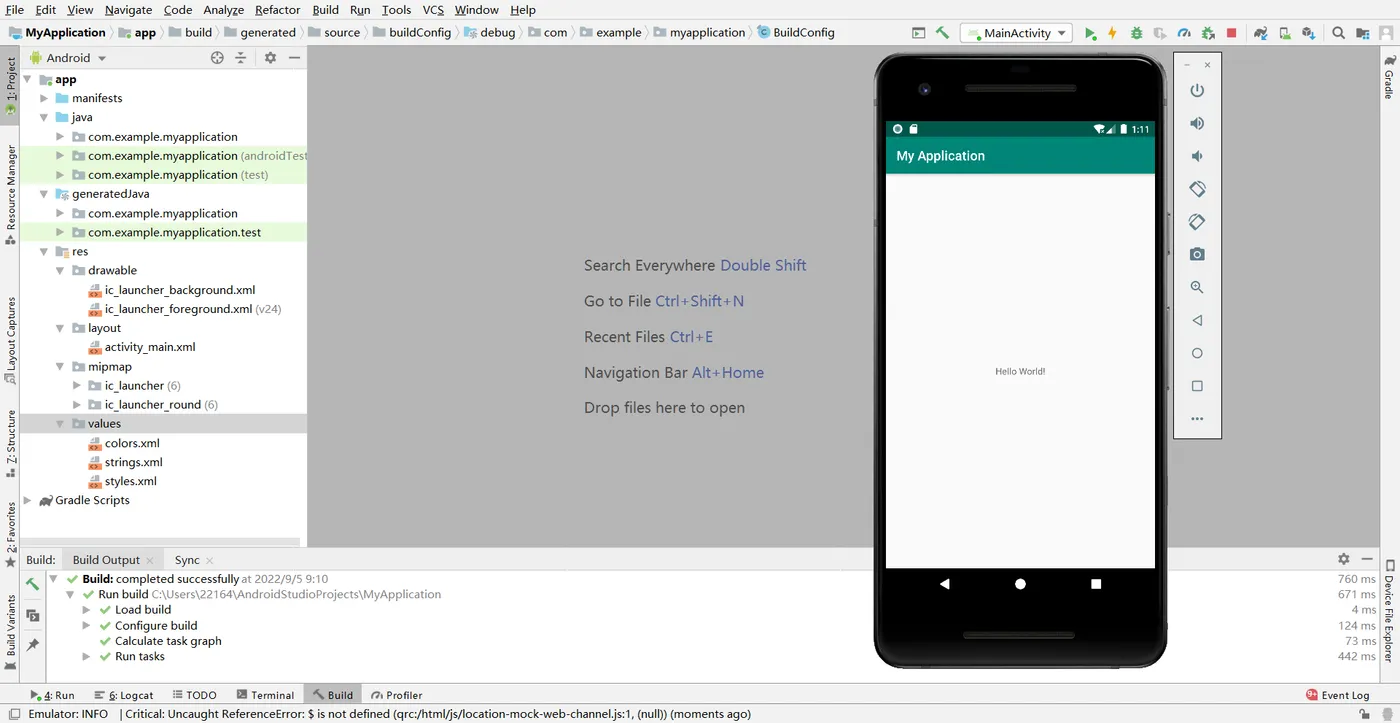The height and width of the screenshot is (723, 1400).
Task: Expand the ic_launcher mipmap entry
Action: (x=77, y=386)
